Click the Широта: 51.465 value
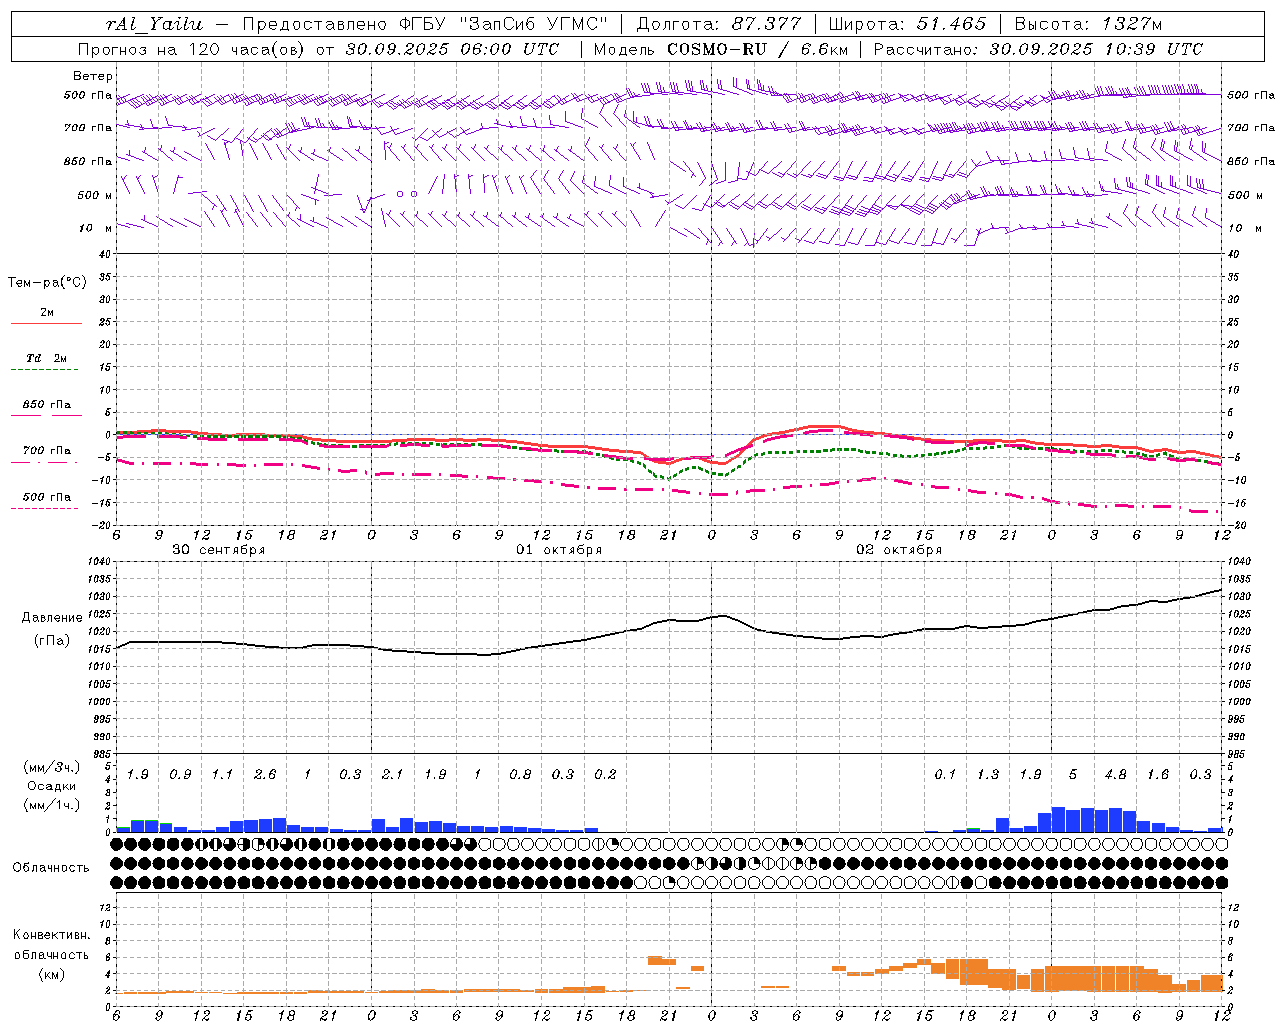 click(907, 24)
